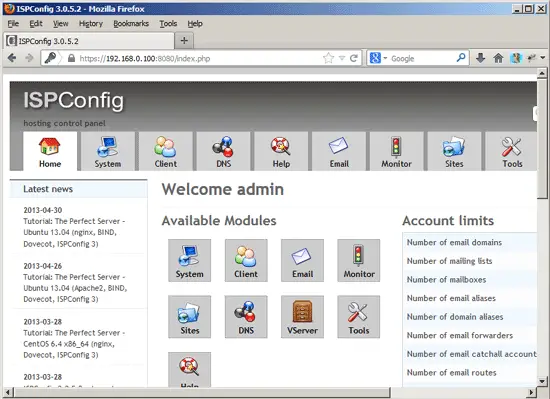Screen dimensions: 550x399
Task: Launch Client module under Available Modules
Action: (246, 261)
